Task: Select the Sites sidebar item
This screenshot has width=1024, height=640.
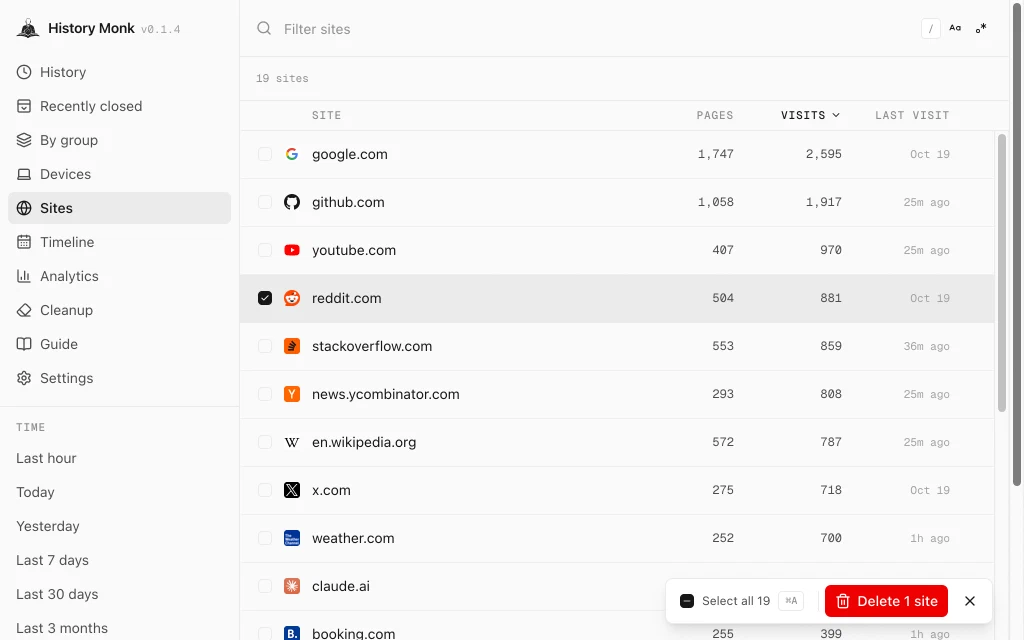Action: click(120, 208)
